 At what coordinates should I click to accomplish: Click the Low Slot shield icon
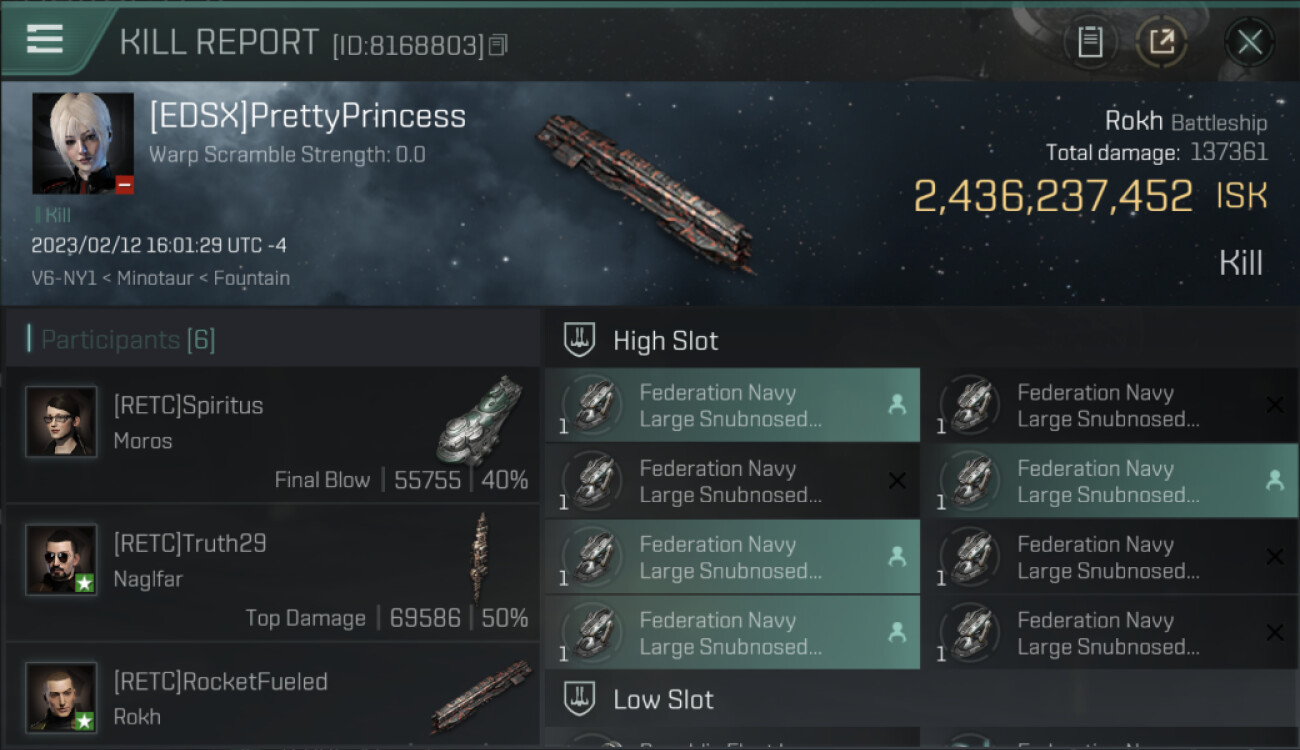point(580,699)
